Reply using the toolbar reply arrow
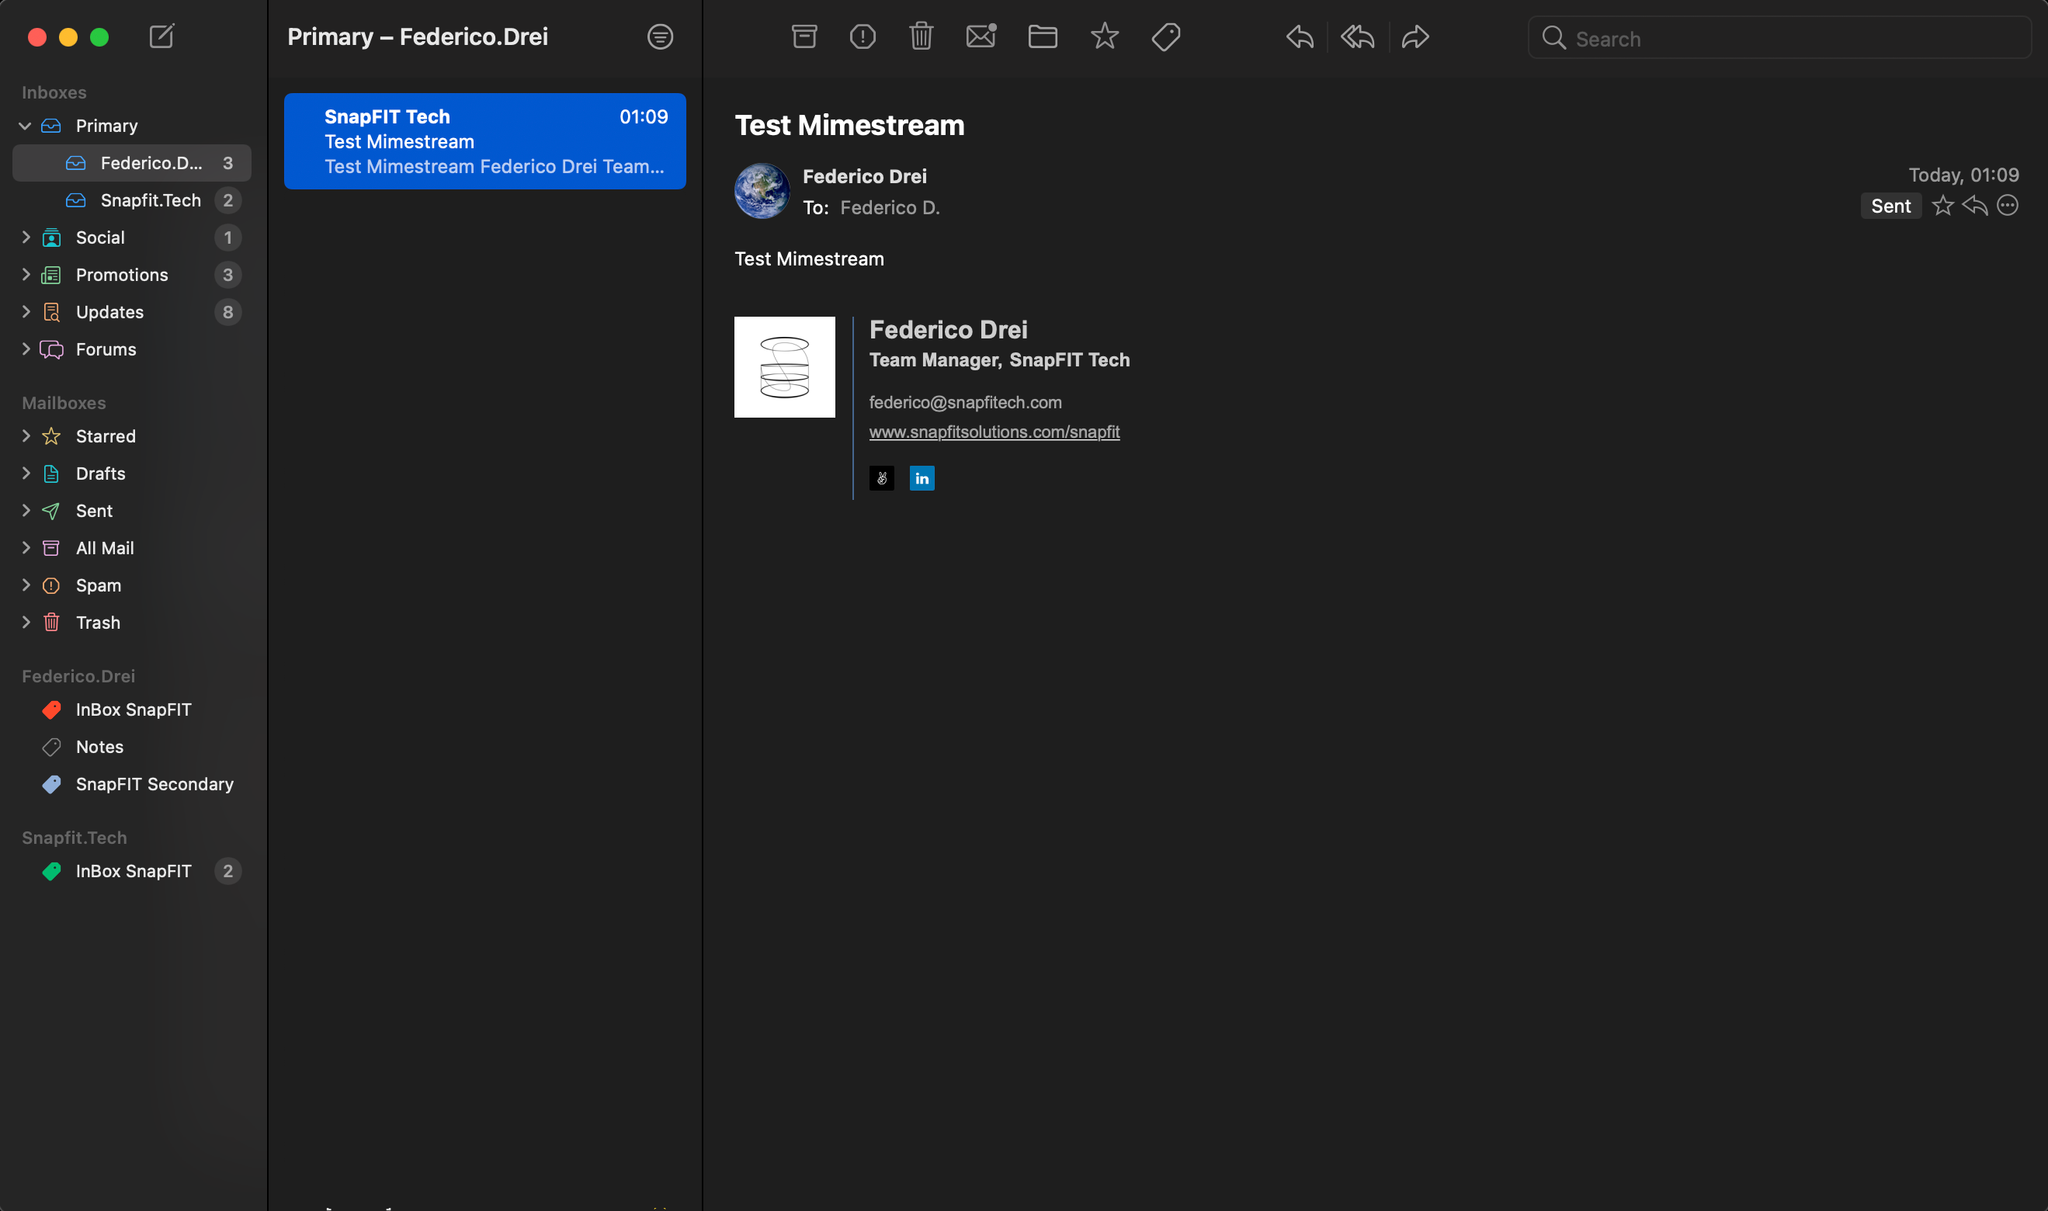The image size is (2048, 1211). click(1299, 37)
